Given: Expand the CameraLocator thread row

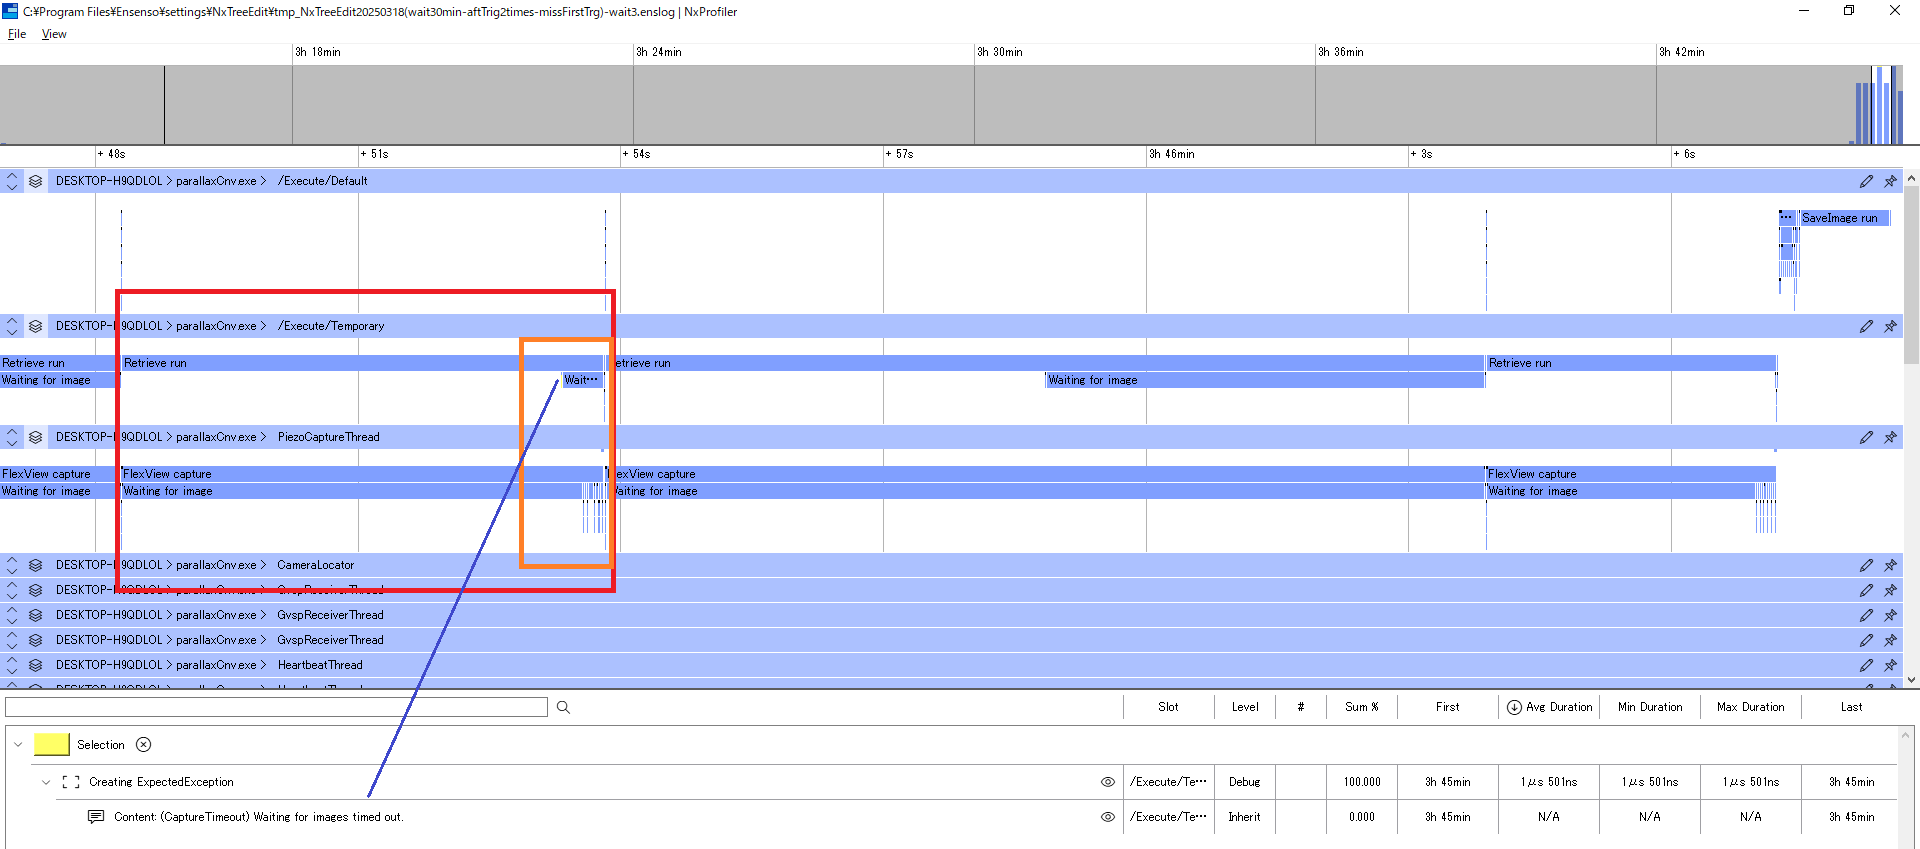Looking at the screenshot, I should 12,565.
